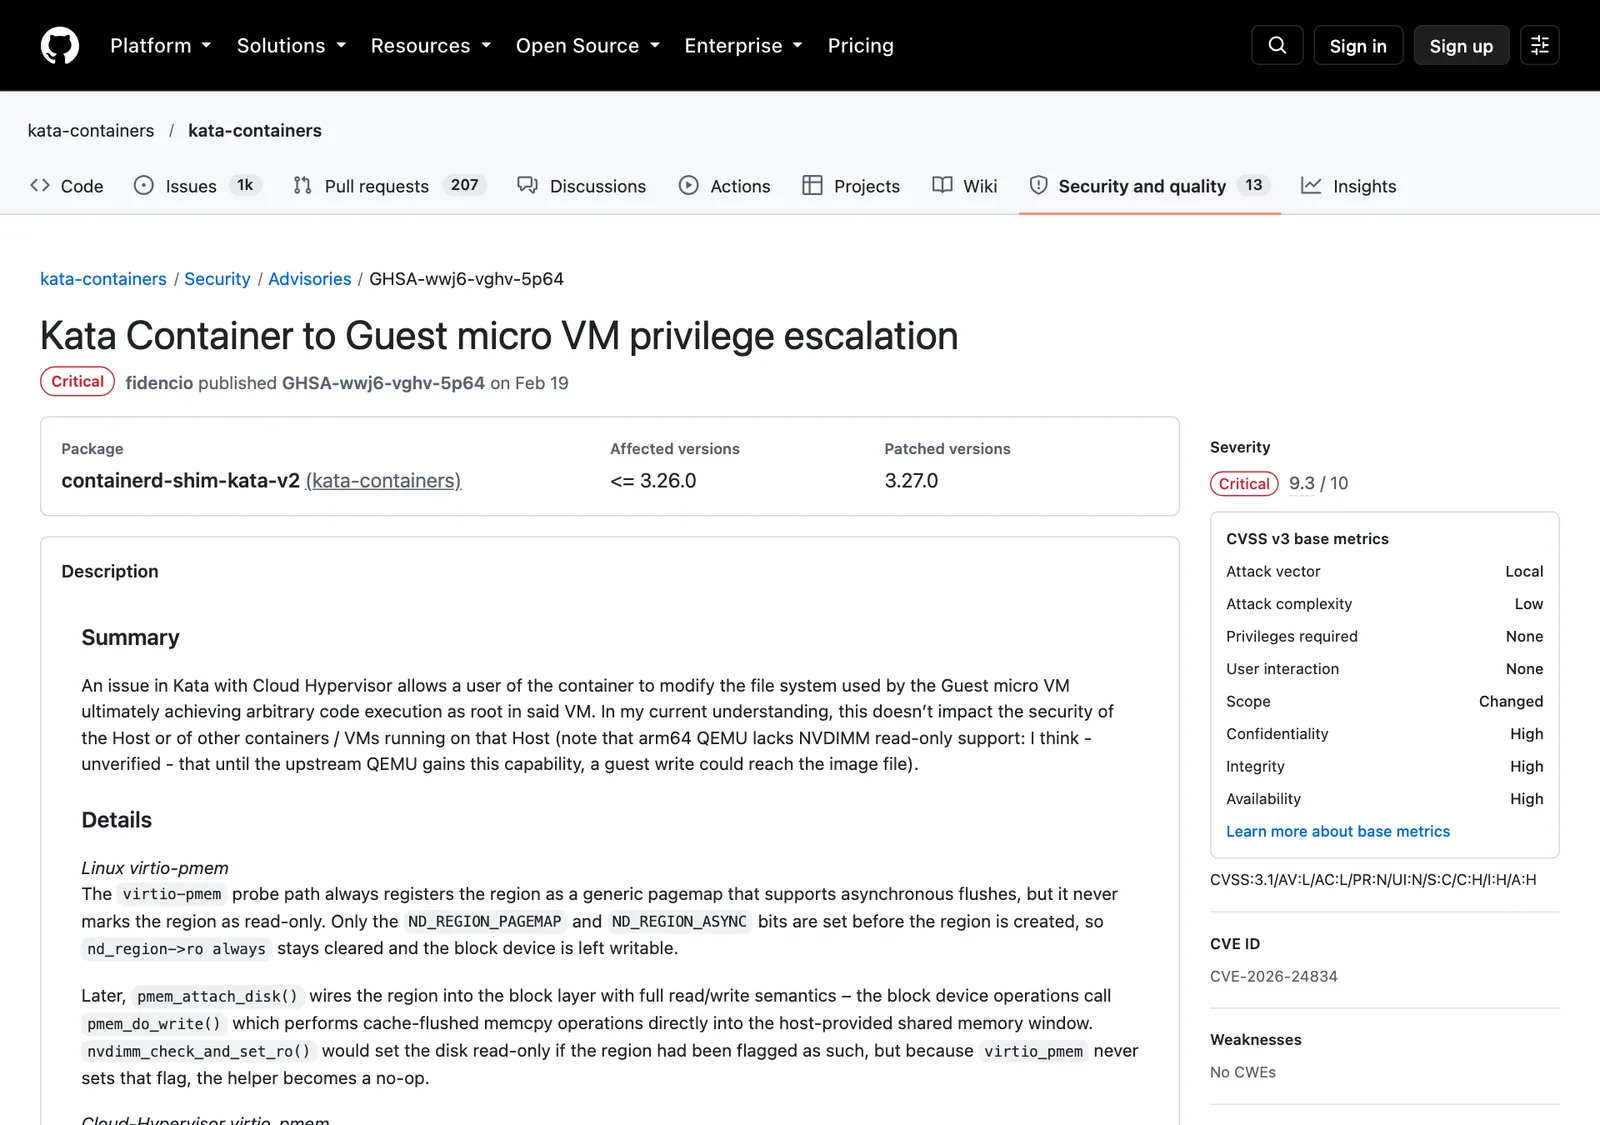Image resolution: width=1600 pixels, height=1125 pixels.
Task: Click the Wiki book icon
Action: (x=942, y=185)
